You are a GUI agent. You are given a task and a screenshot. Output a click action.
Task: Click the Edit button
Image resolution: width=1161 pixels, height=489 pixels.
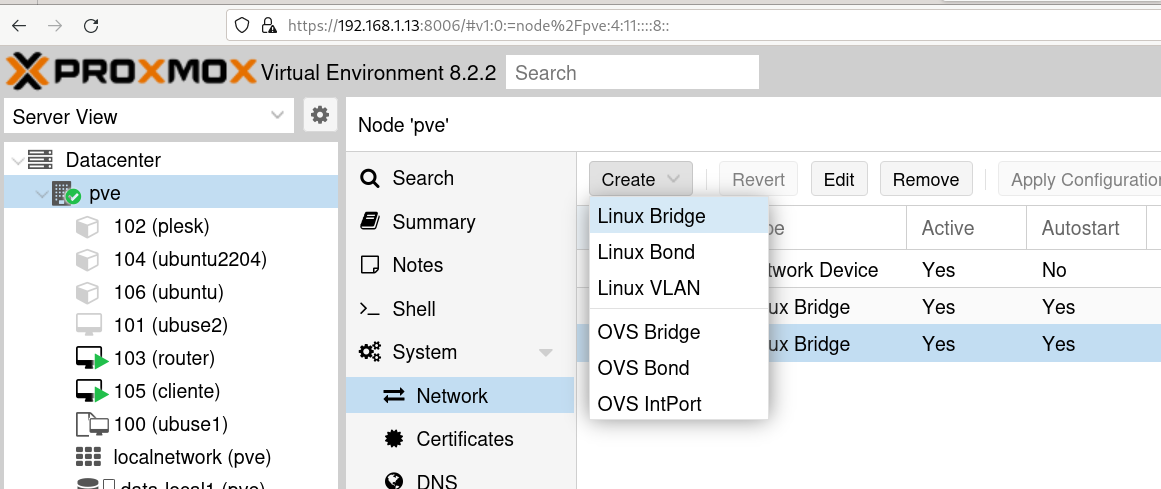(x=839, y=180)
